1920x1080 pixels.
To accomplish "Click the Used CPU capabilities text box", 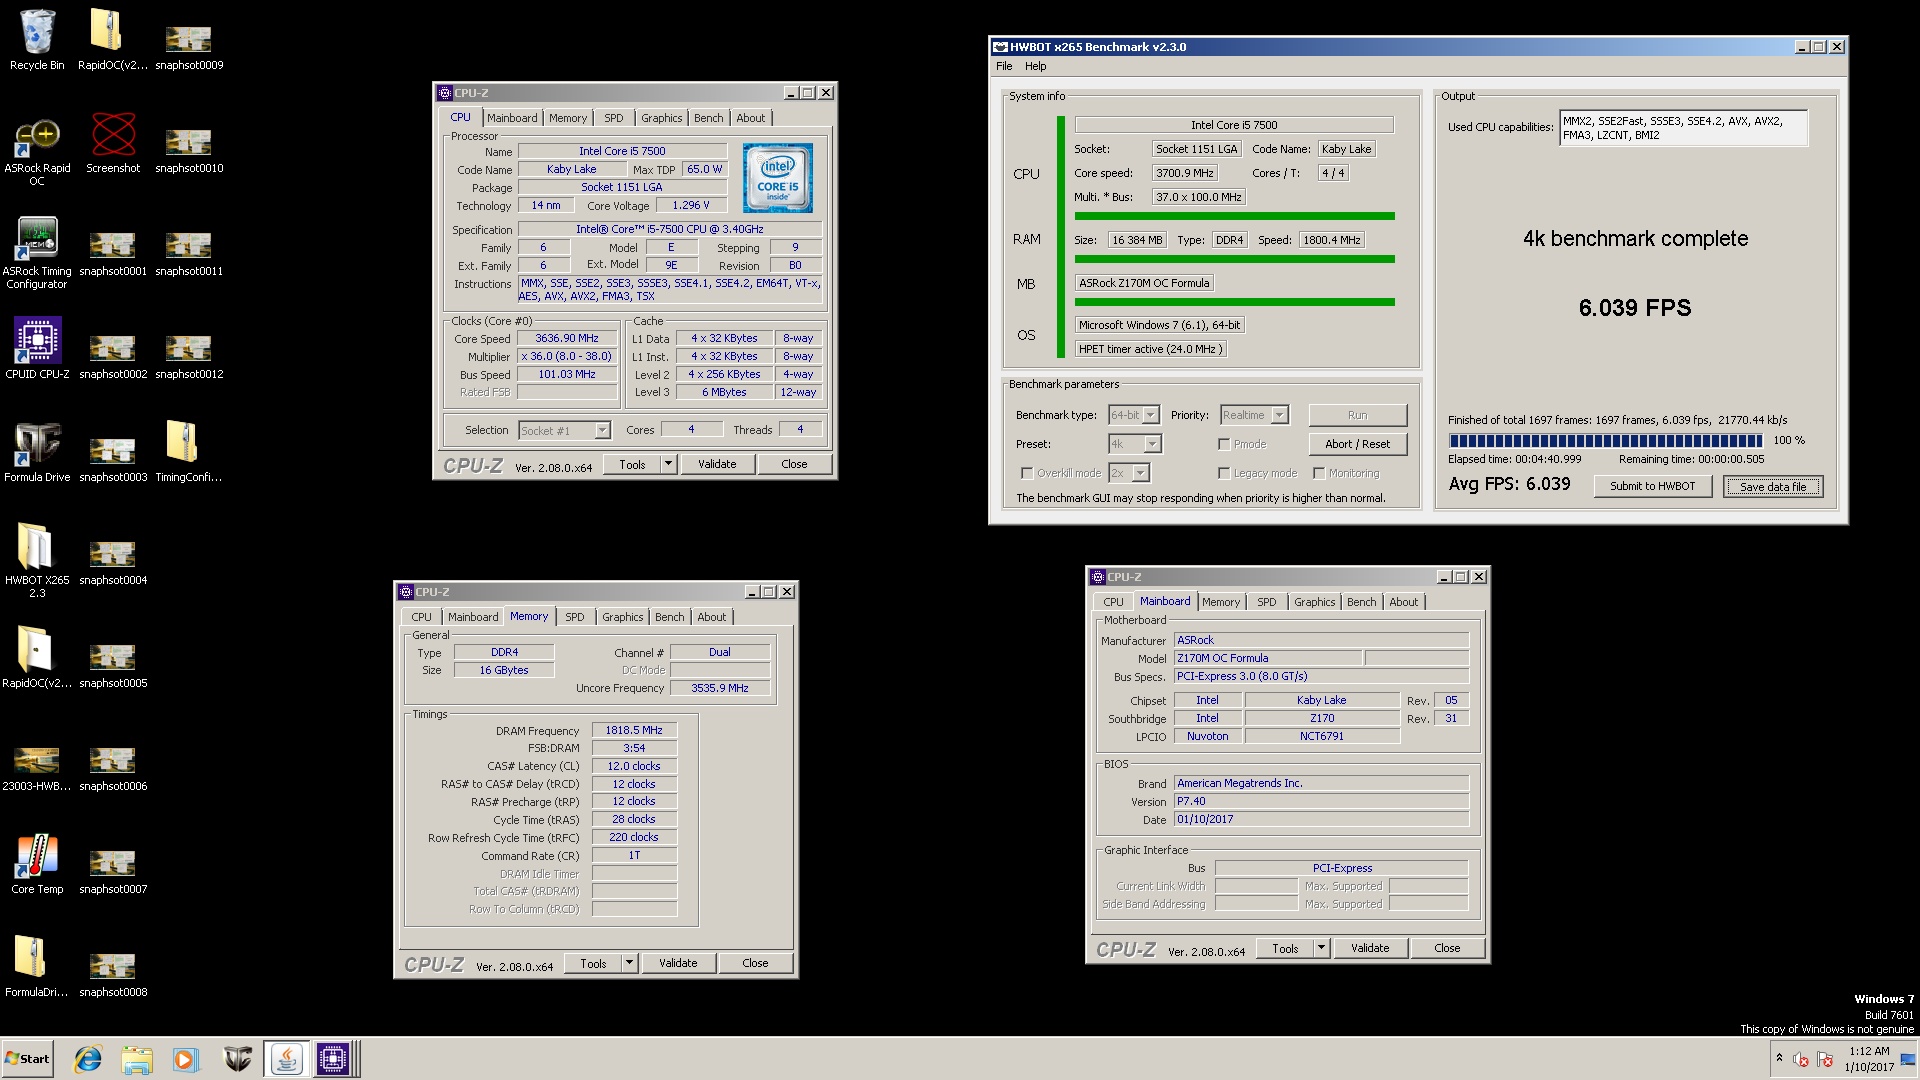I will (x=1683, y=128).
